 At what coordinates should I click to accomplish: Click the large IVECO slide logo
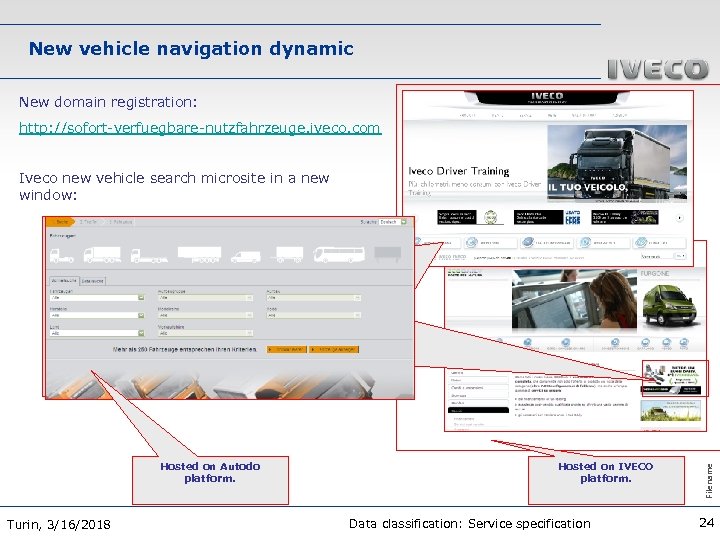[658, 69]
